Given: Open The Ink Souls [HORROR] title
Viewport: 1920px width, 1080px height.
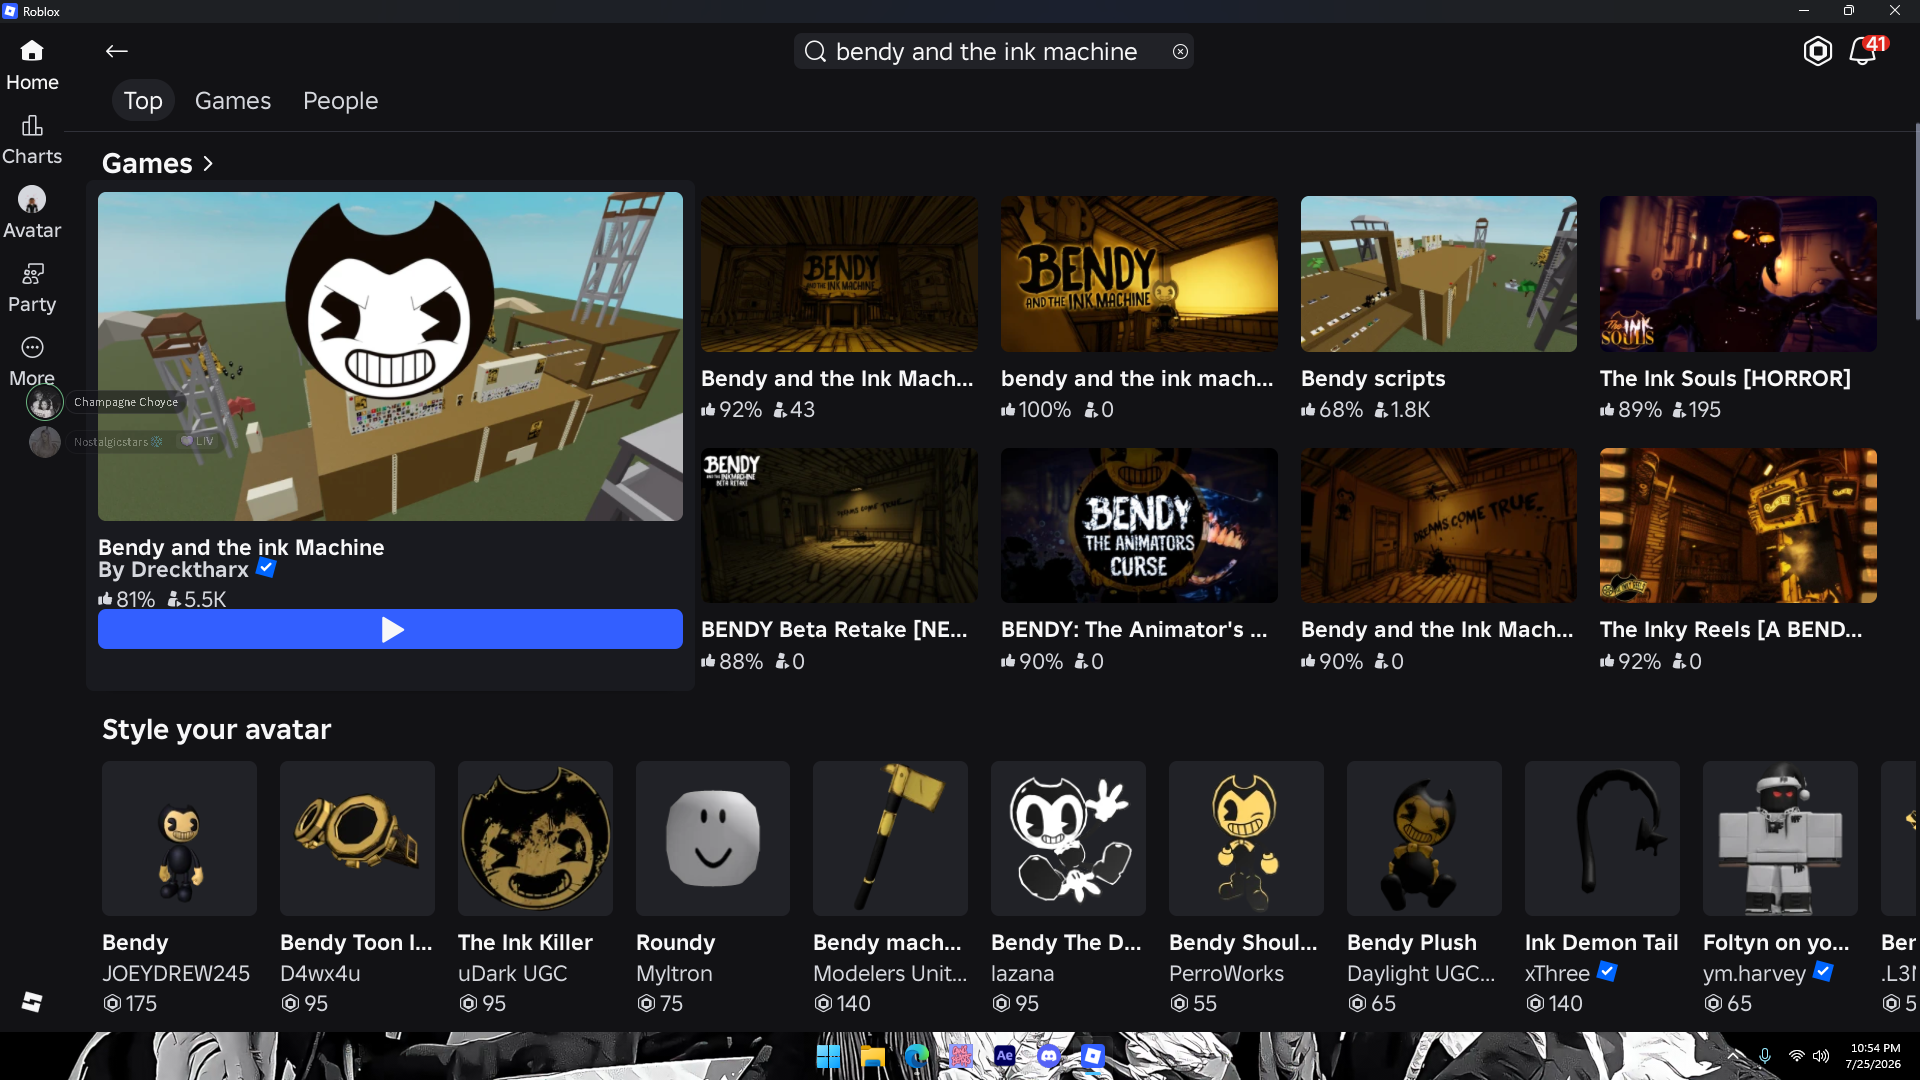Looking at the screenshot, I should pyautogui.click(x=1725, y=378).
